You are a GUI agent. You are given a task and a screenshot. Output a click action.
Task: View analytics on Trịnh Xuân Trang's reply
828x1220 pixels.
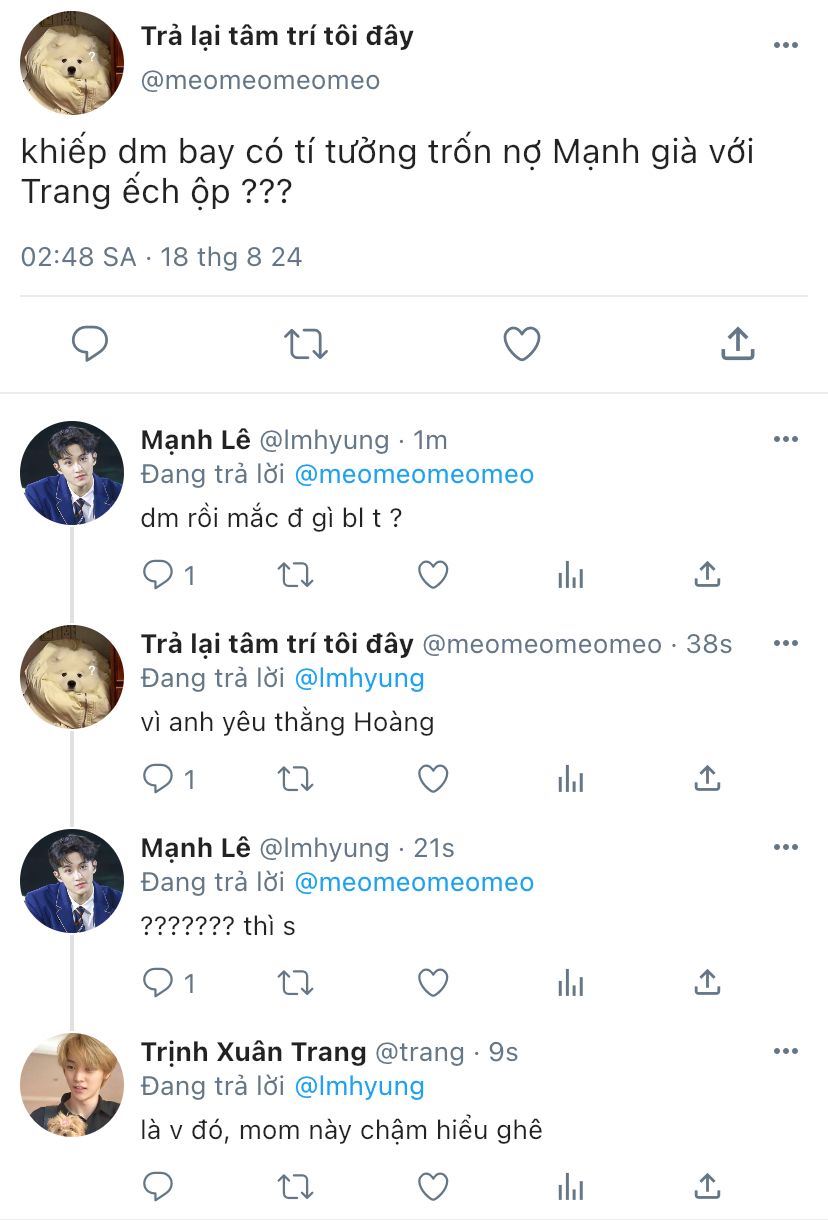pyautogui.click(x=570, y=1187)
